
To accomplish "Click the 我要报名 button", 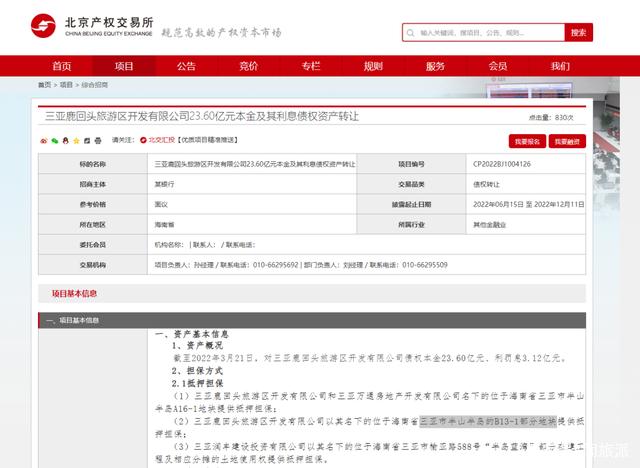I will (527, 141).
